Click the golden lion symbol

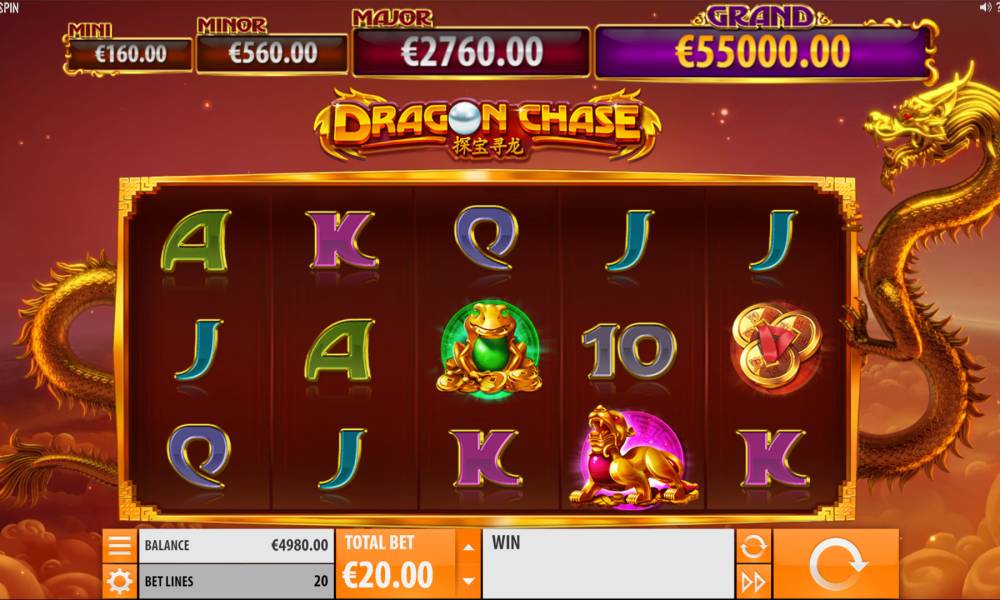(x=633, y=458)
